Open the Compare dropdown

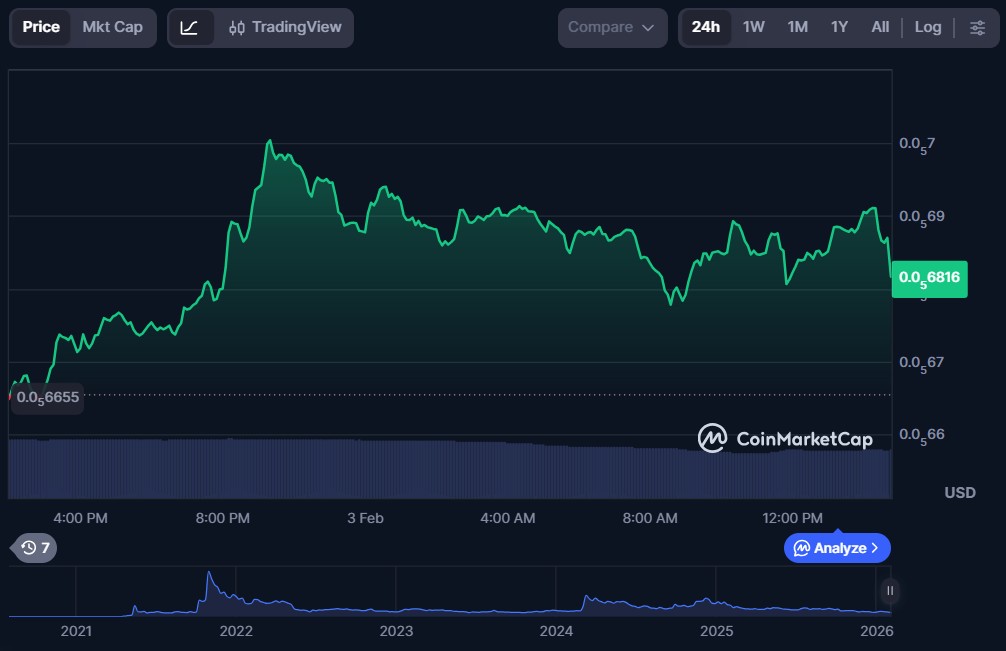tap(612, 27)
